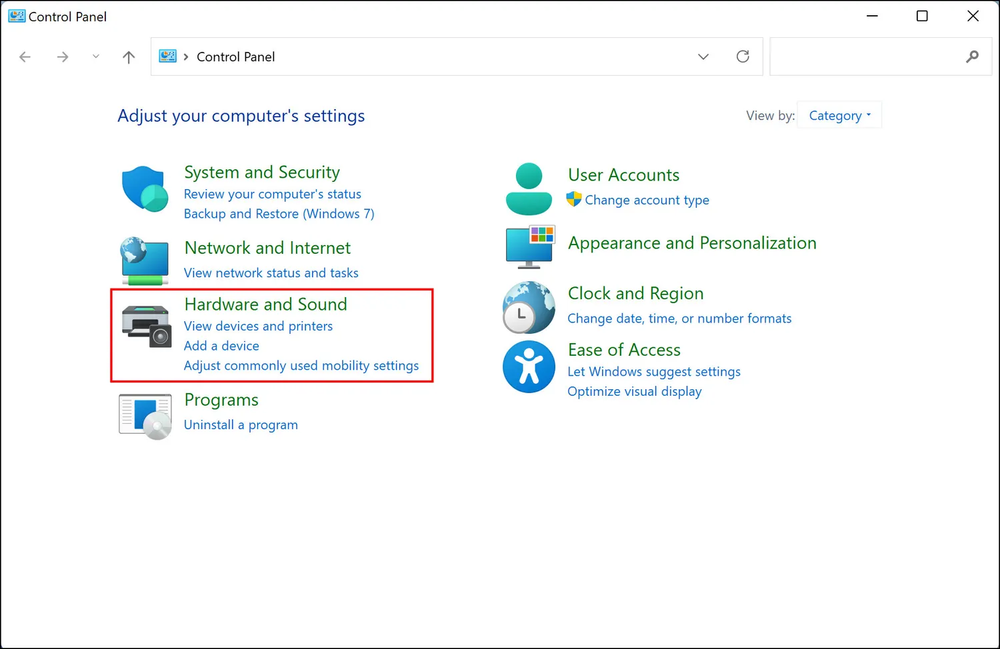Open the View by Category dropdown
Screen dimensions: 1000x649
pyautogui.click(x=839, y=115)
